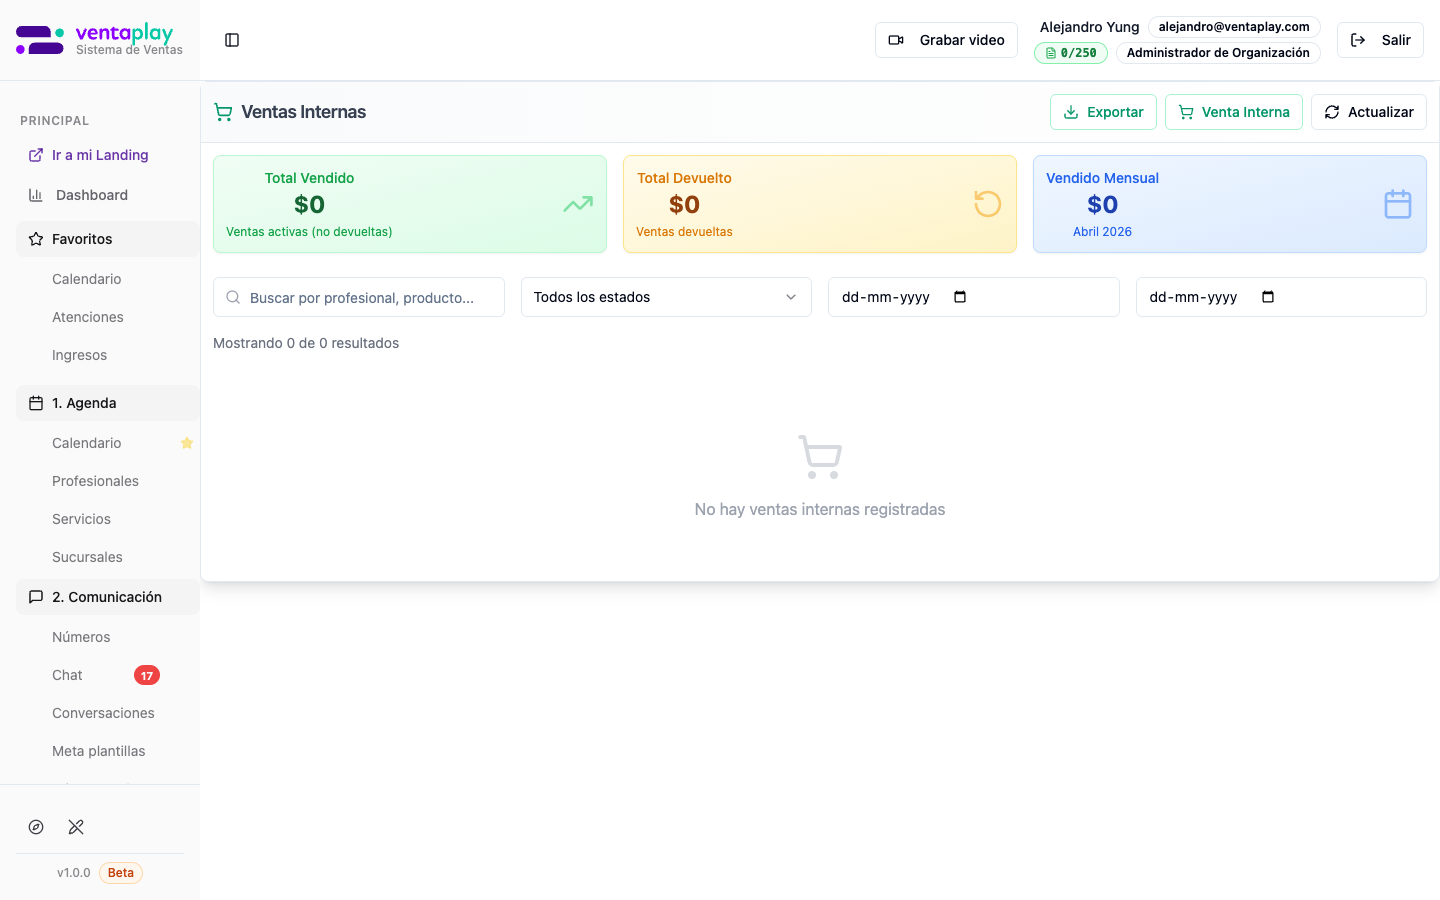The height and width of the screenshot is (900, 1440).
Task: Click the Vendido Mensual calendar icon
Action: [1397, 204]
